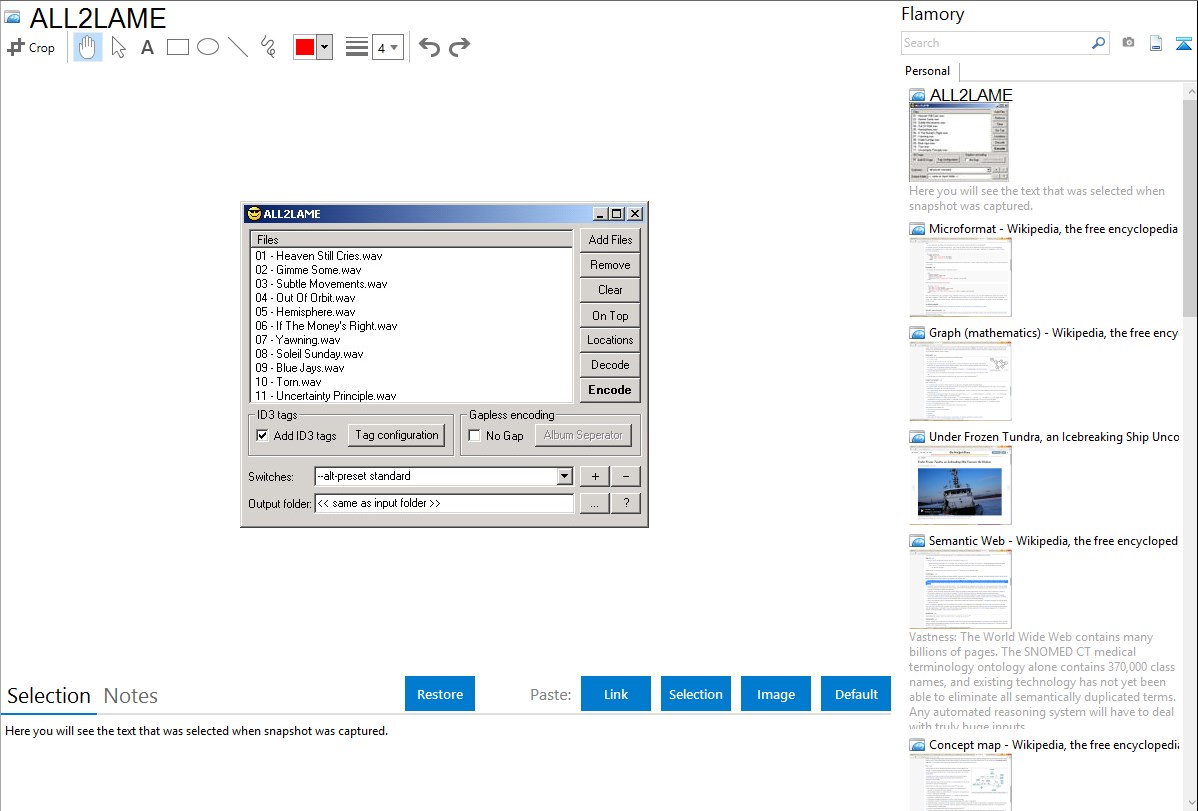Click the Paste Link button

click(616, 694)
